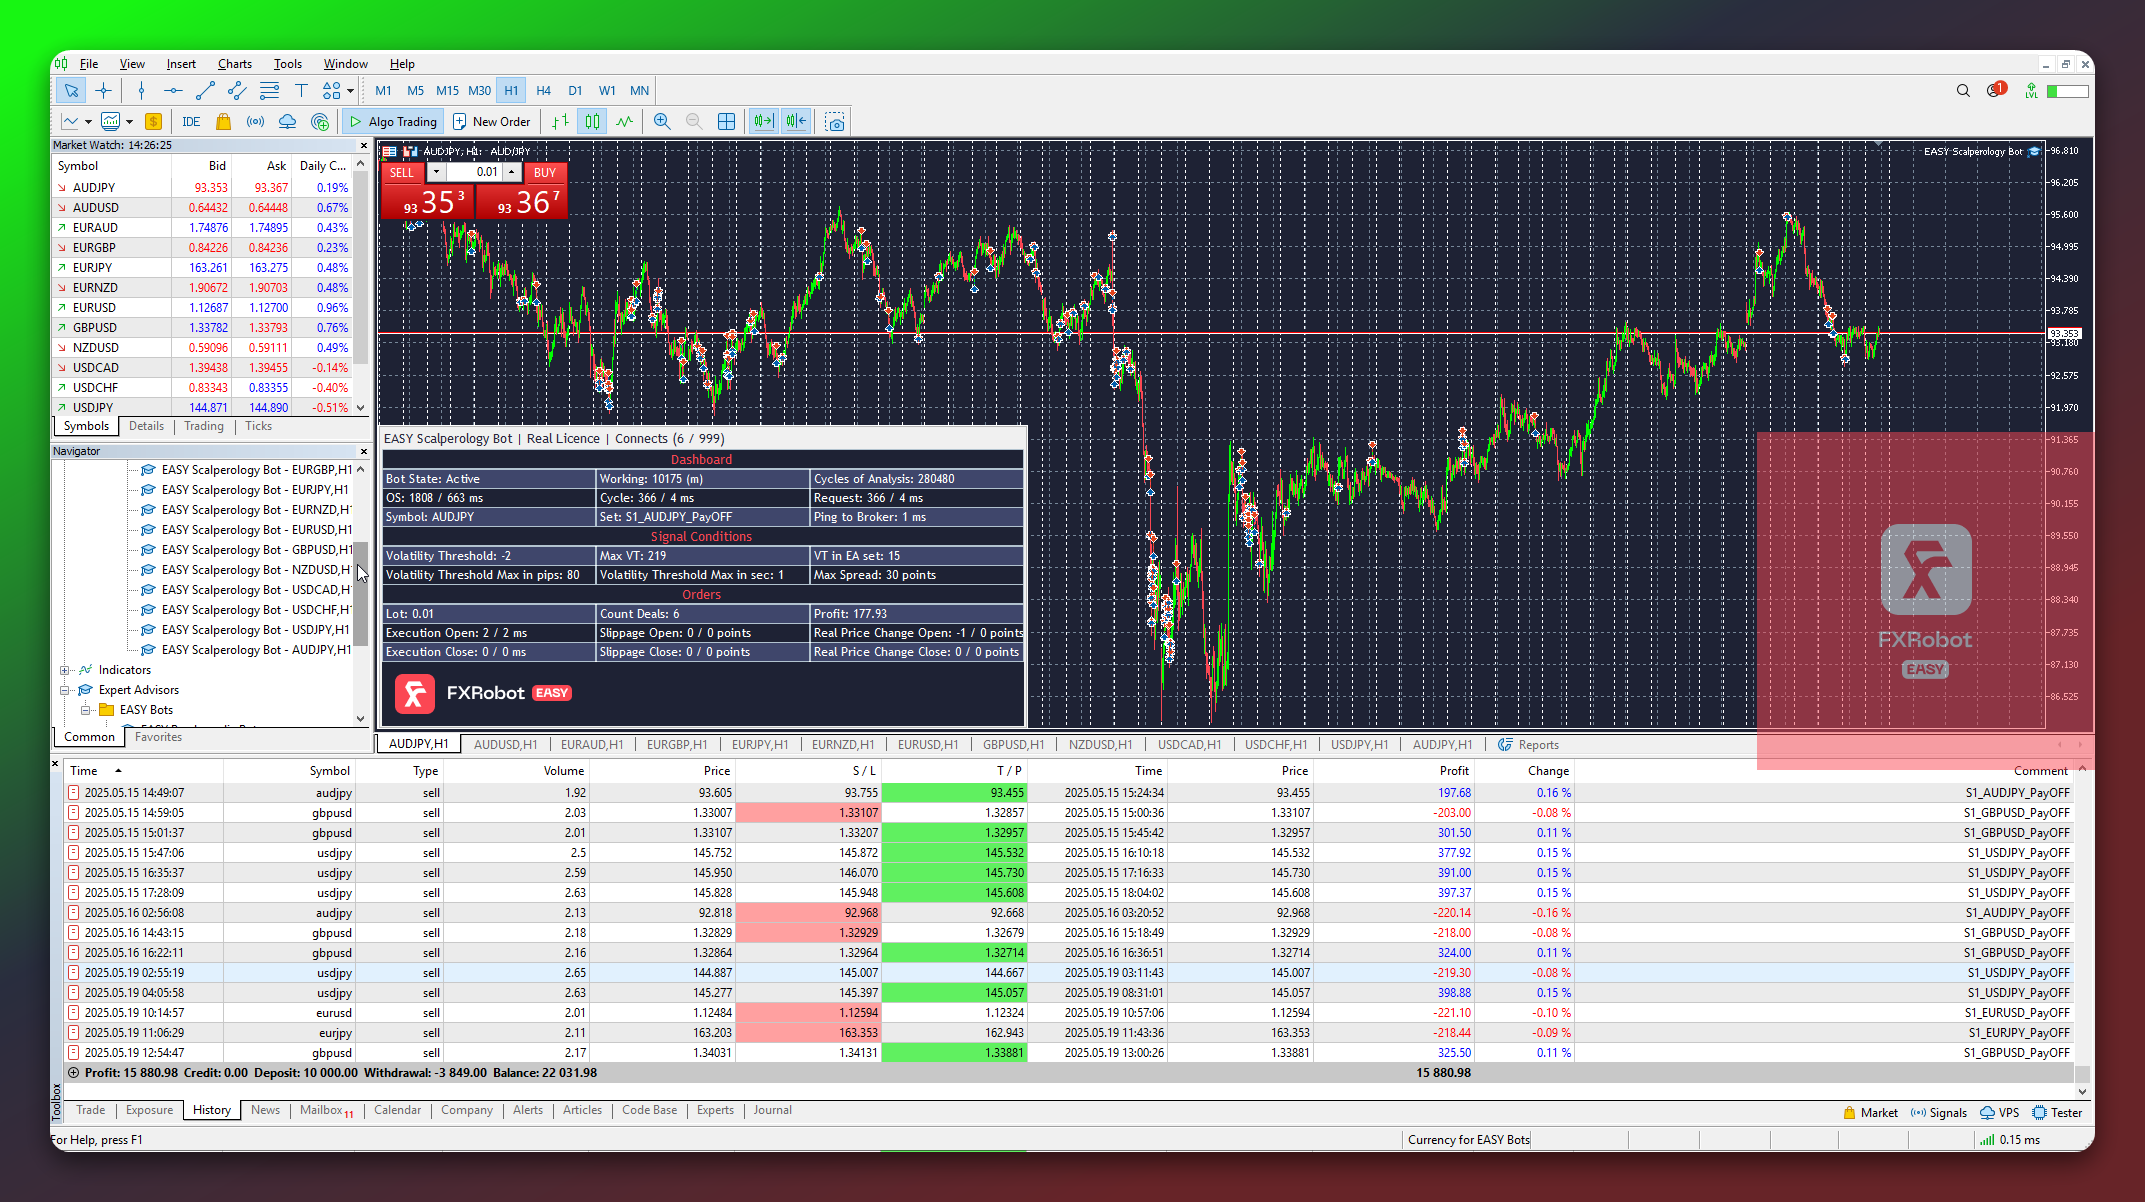Switch chart to Bar Chart view
Viewport: 2145px width, 1202px height.
[561, 122]
